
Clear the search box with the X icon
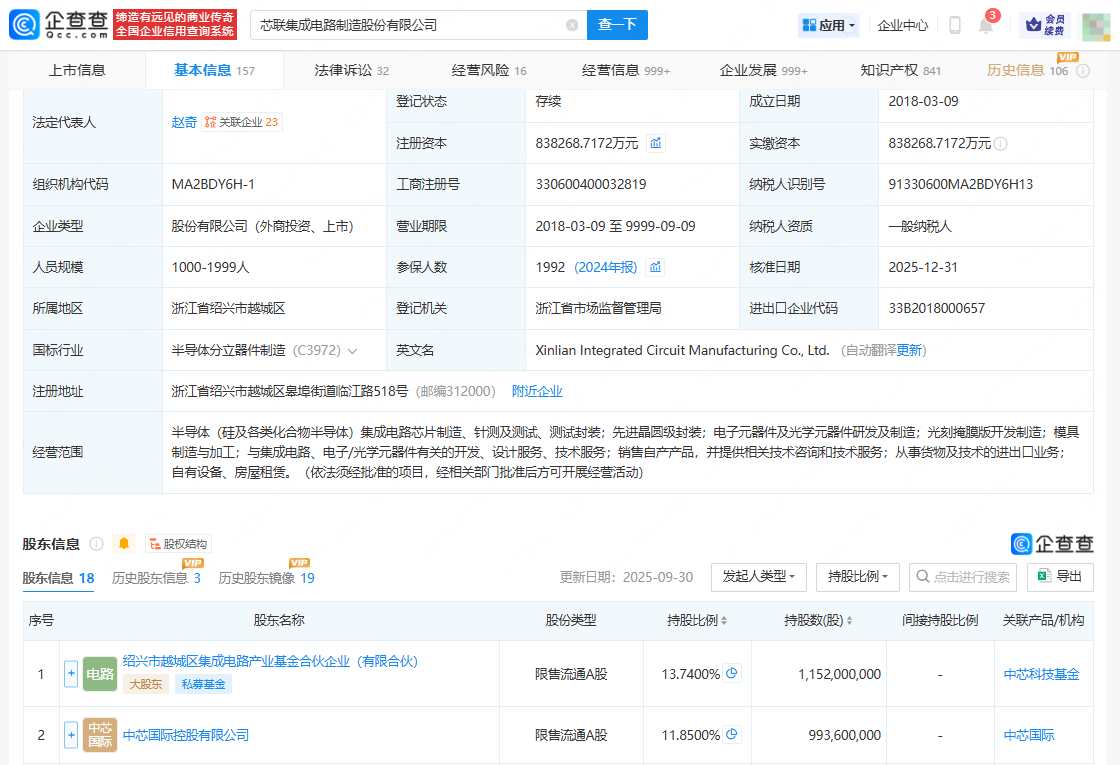tap(572, 25)
